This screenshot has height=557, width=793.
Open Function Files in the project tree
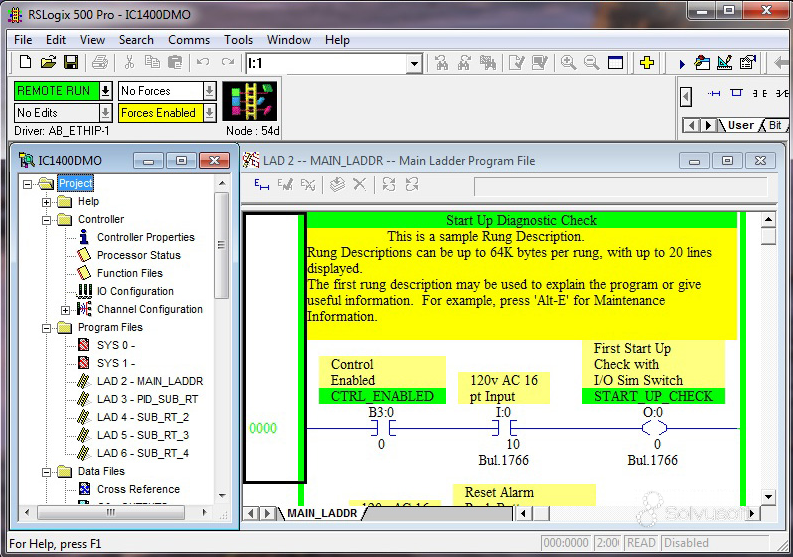click(129, 273)
